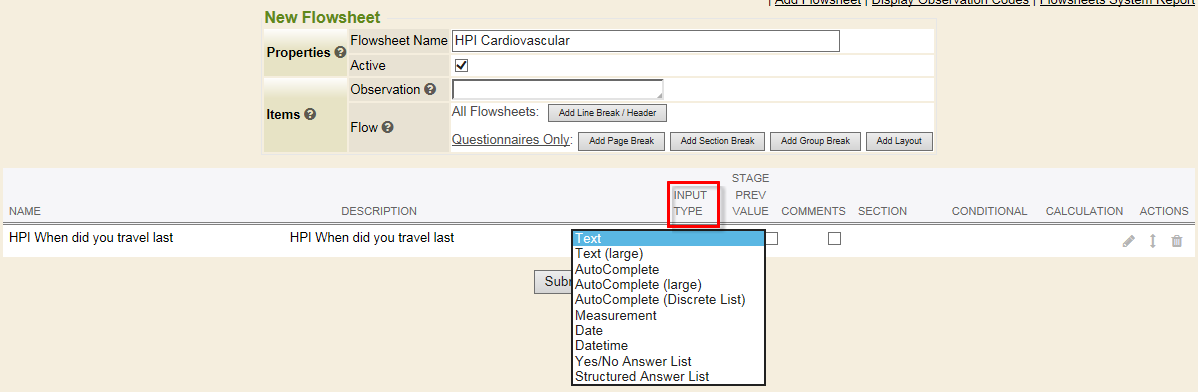Tick the Comments checkbox in the row

pyautogui.click(x=834, y=238)
